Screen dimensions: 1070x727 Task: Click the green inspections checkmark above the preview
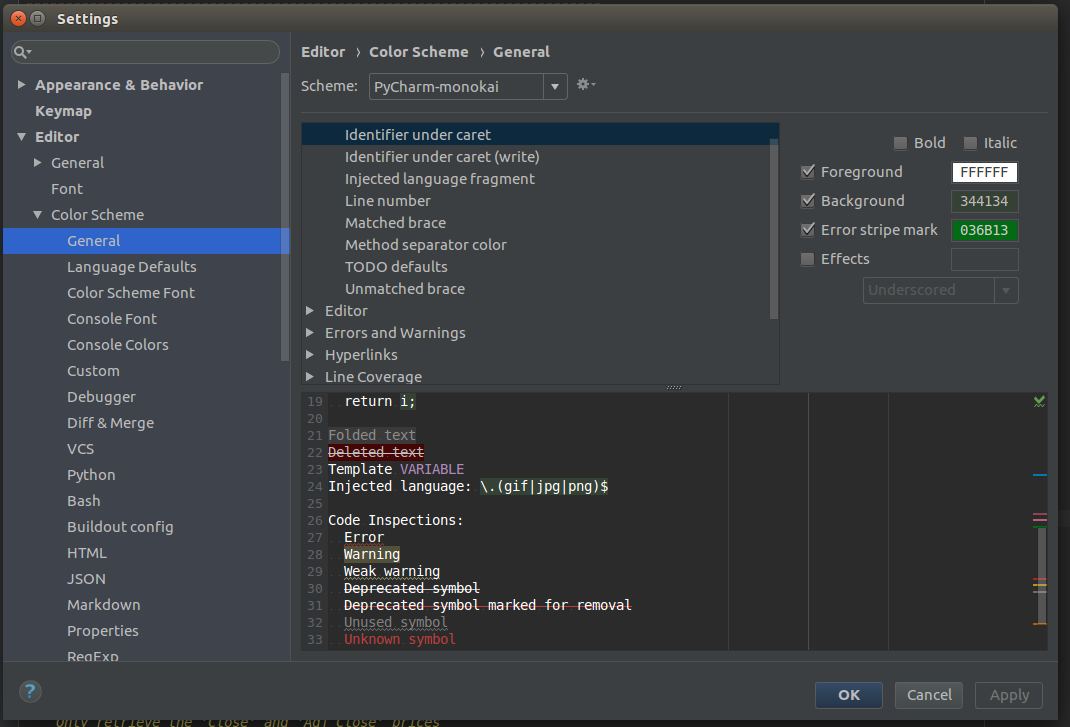click(x=1039, y=400)
